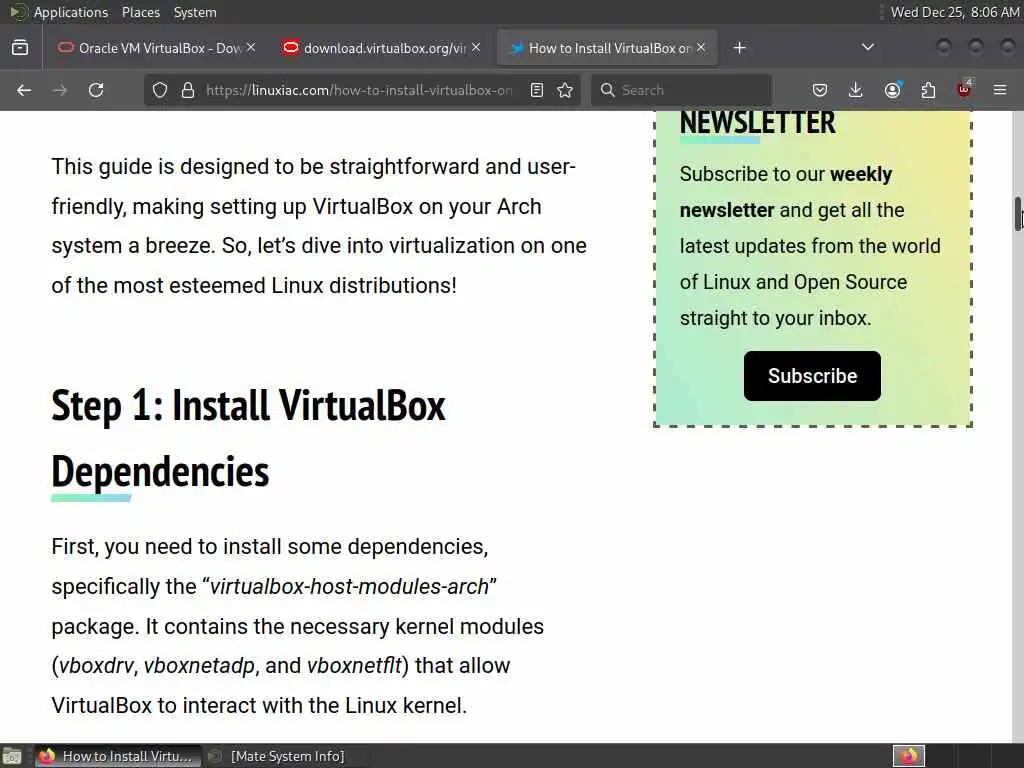Open tracking protection shield info
This screenshot has width=1024, height=768.
(160, 90)
